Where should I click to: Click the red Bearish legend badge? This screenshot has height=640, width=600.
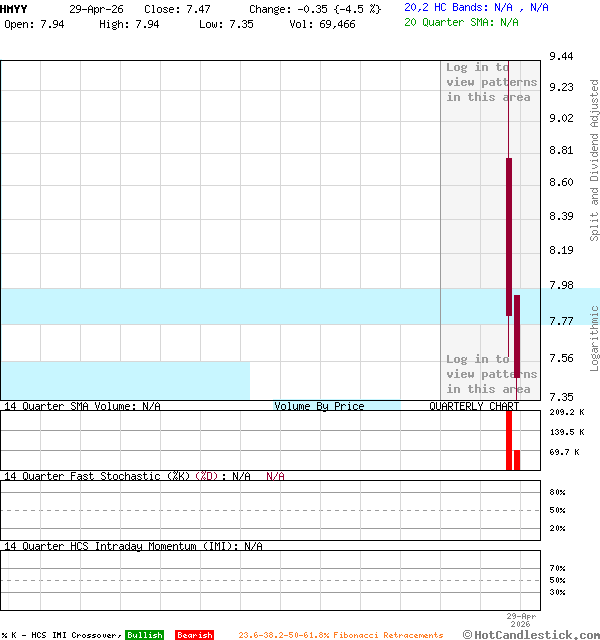click(x=194, y=635)
